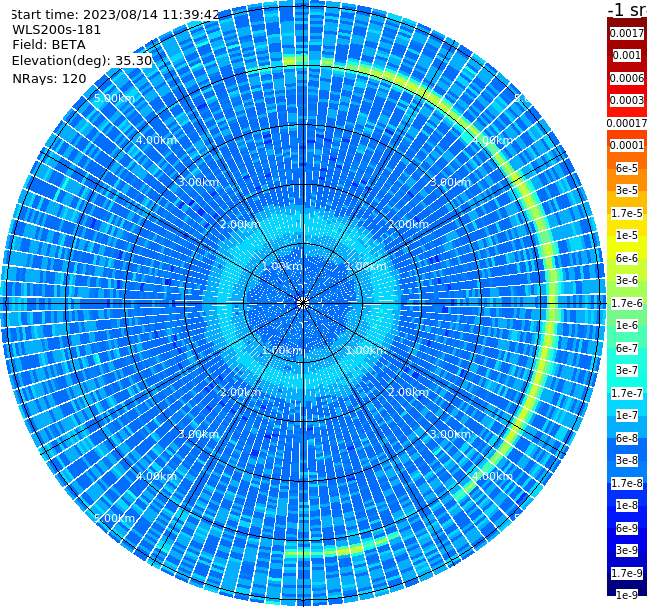Viewport: 647px width, 607px height.
Task: Click the NRays: 120 label
Action: point(49,78)
